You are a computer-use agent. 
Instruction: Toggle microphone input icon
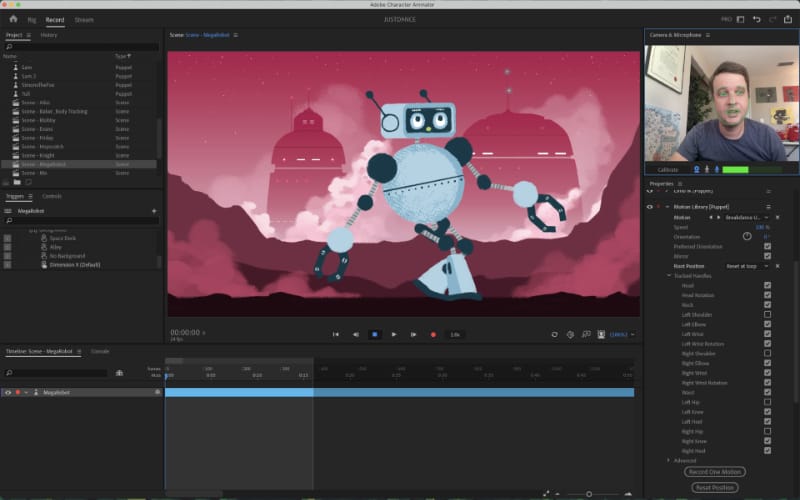point(717,169)
